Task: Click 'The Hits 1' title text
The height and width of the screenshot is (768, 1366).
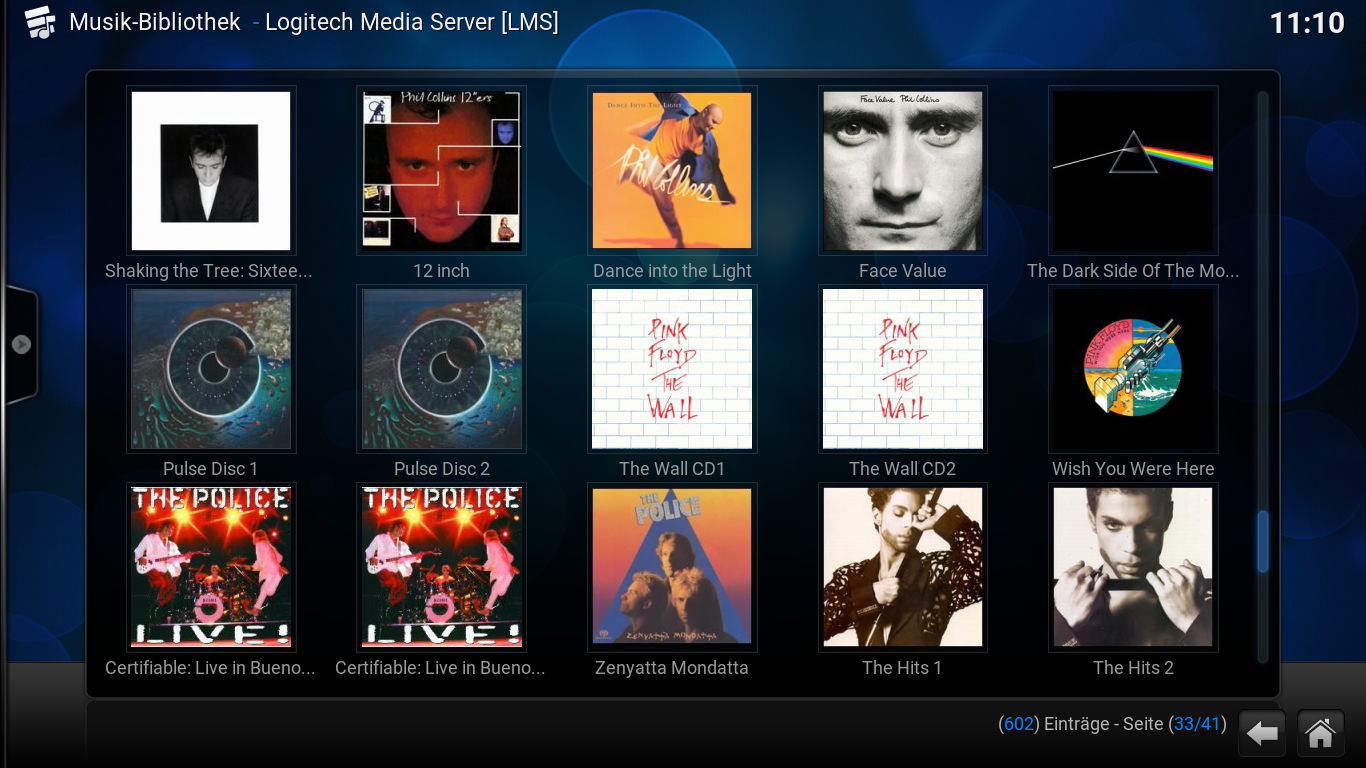Action: pyautogui.click(x=902, y=668)
